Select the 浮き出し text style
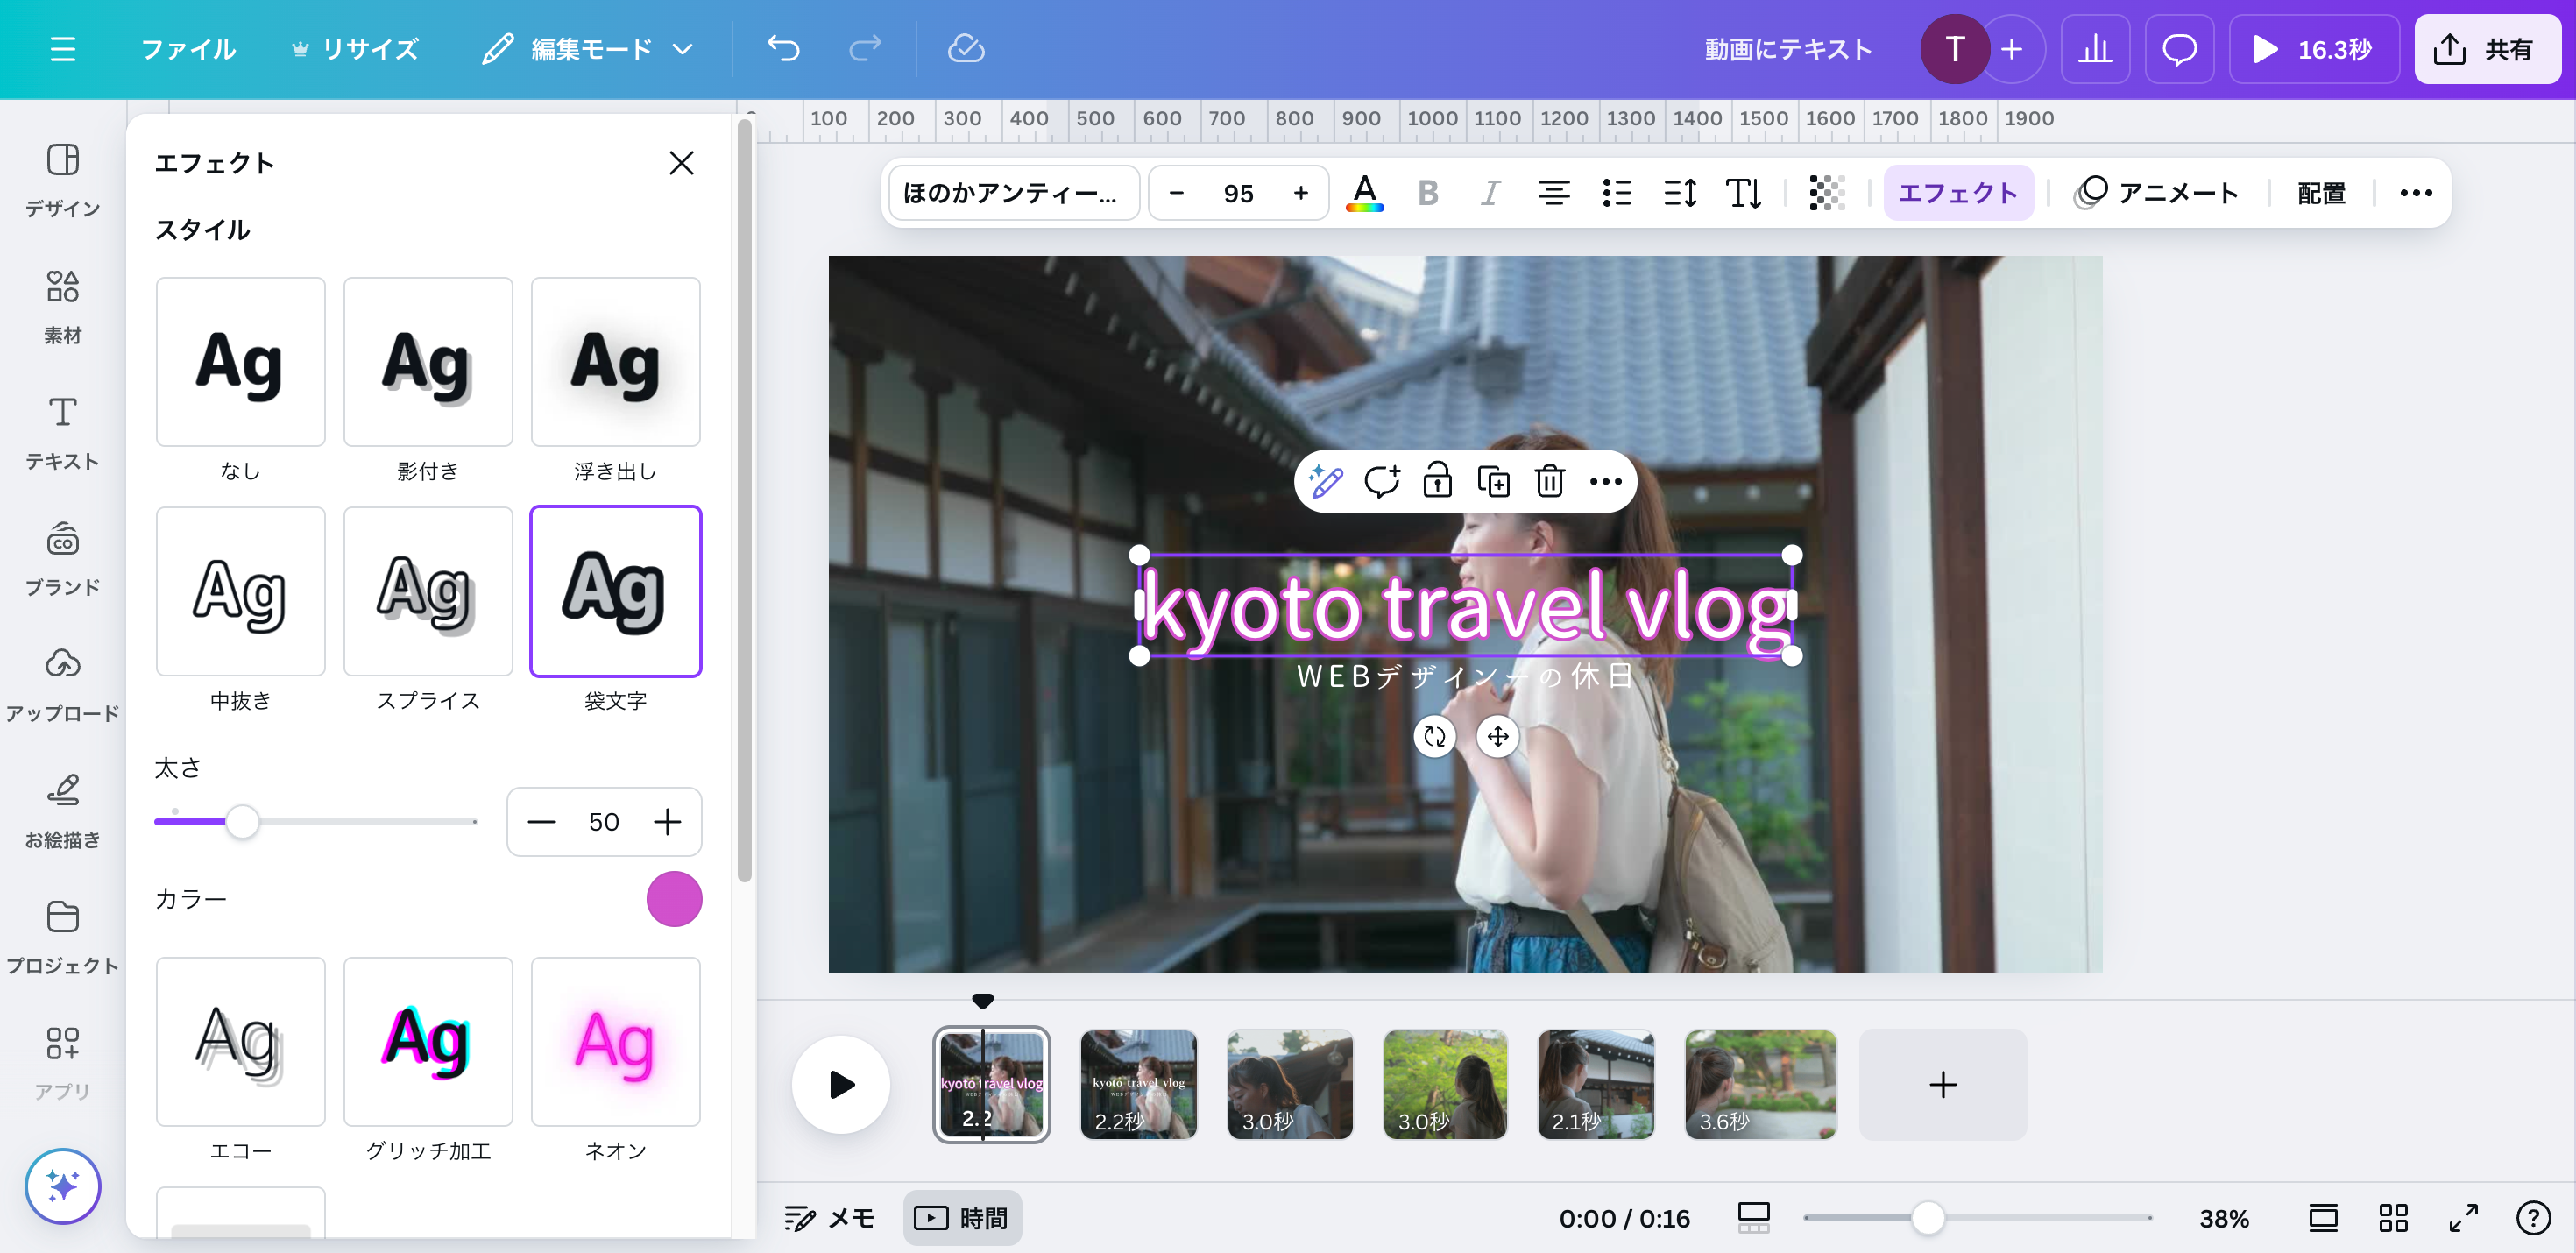The width and height of the screenshot is (2576, 1253). click(616, 361)
